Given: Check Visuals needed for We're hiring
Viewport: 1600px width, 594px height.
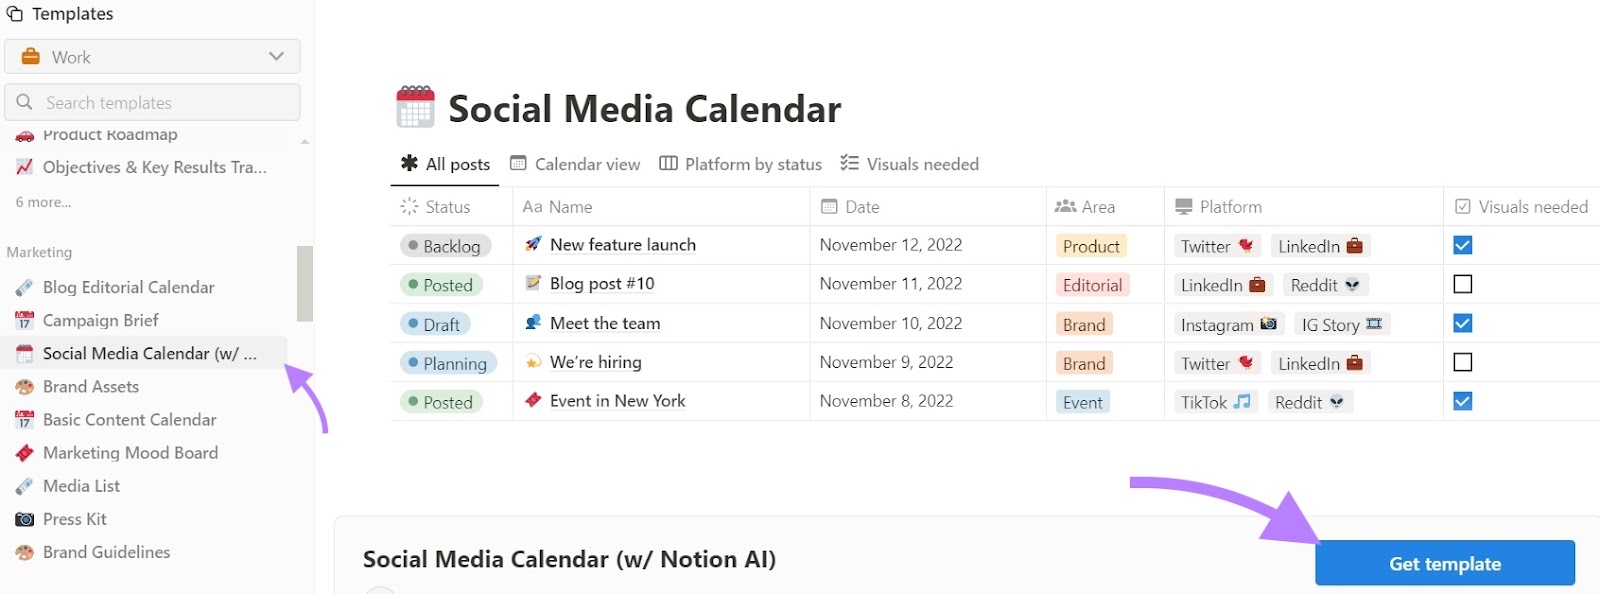Looking at the screenshot, I should click(1462, 362).
